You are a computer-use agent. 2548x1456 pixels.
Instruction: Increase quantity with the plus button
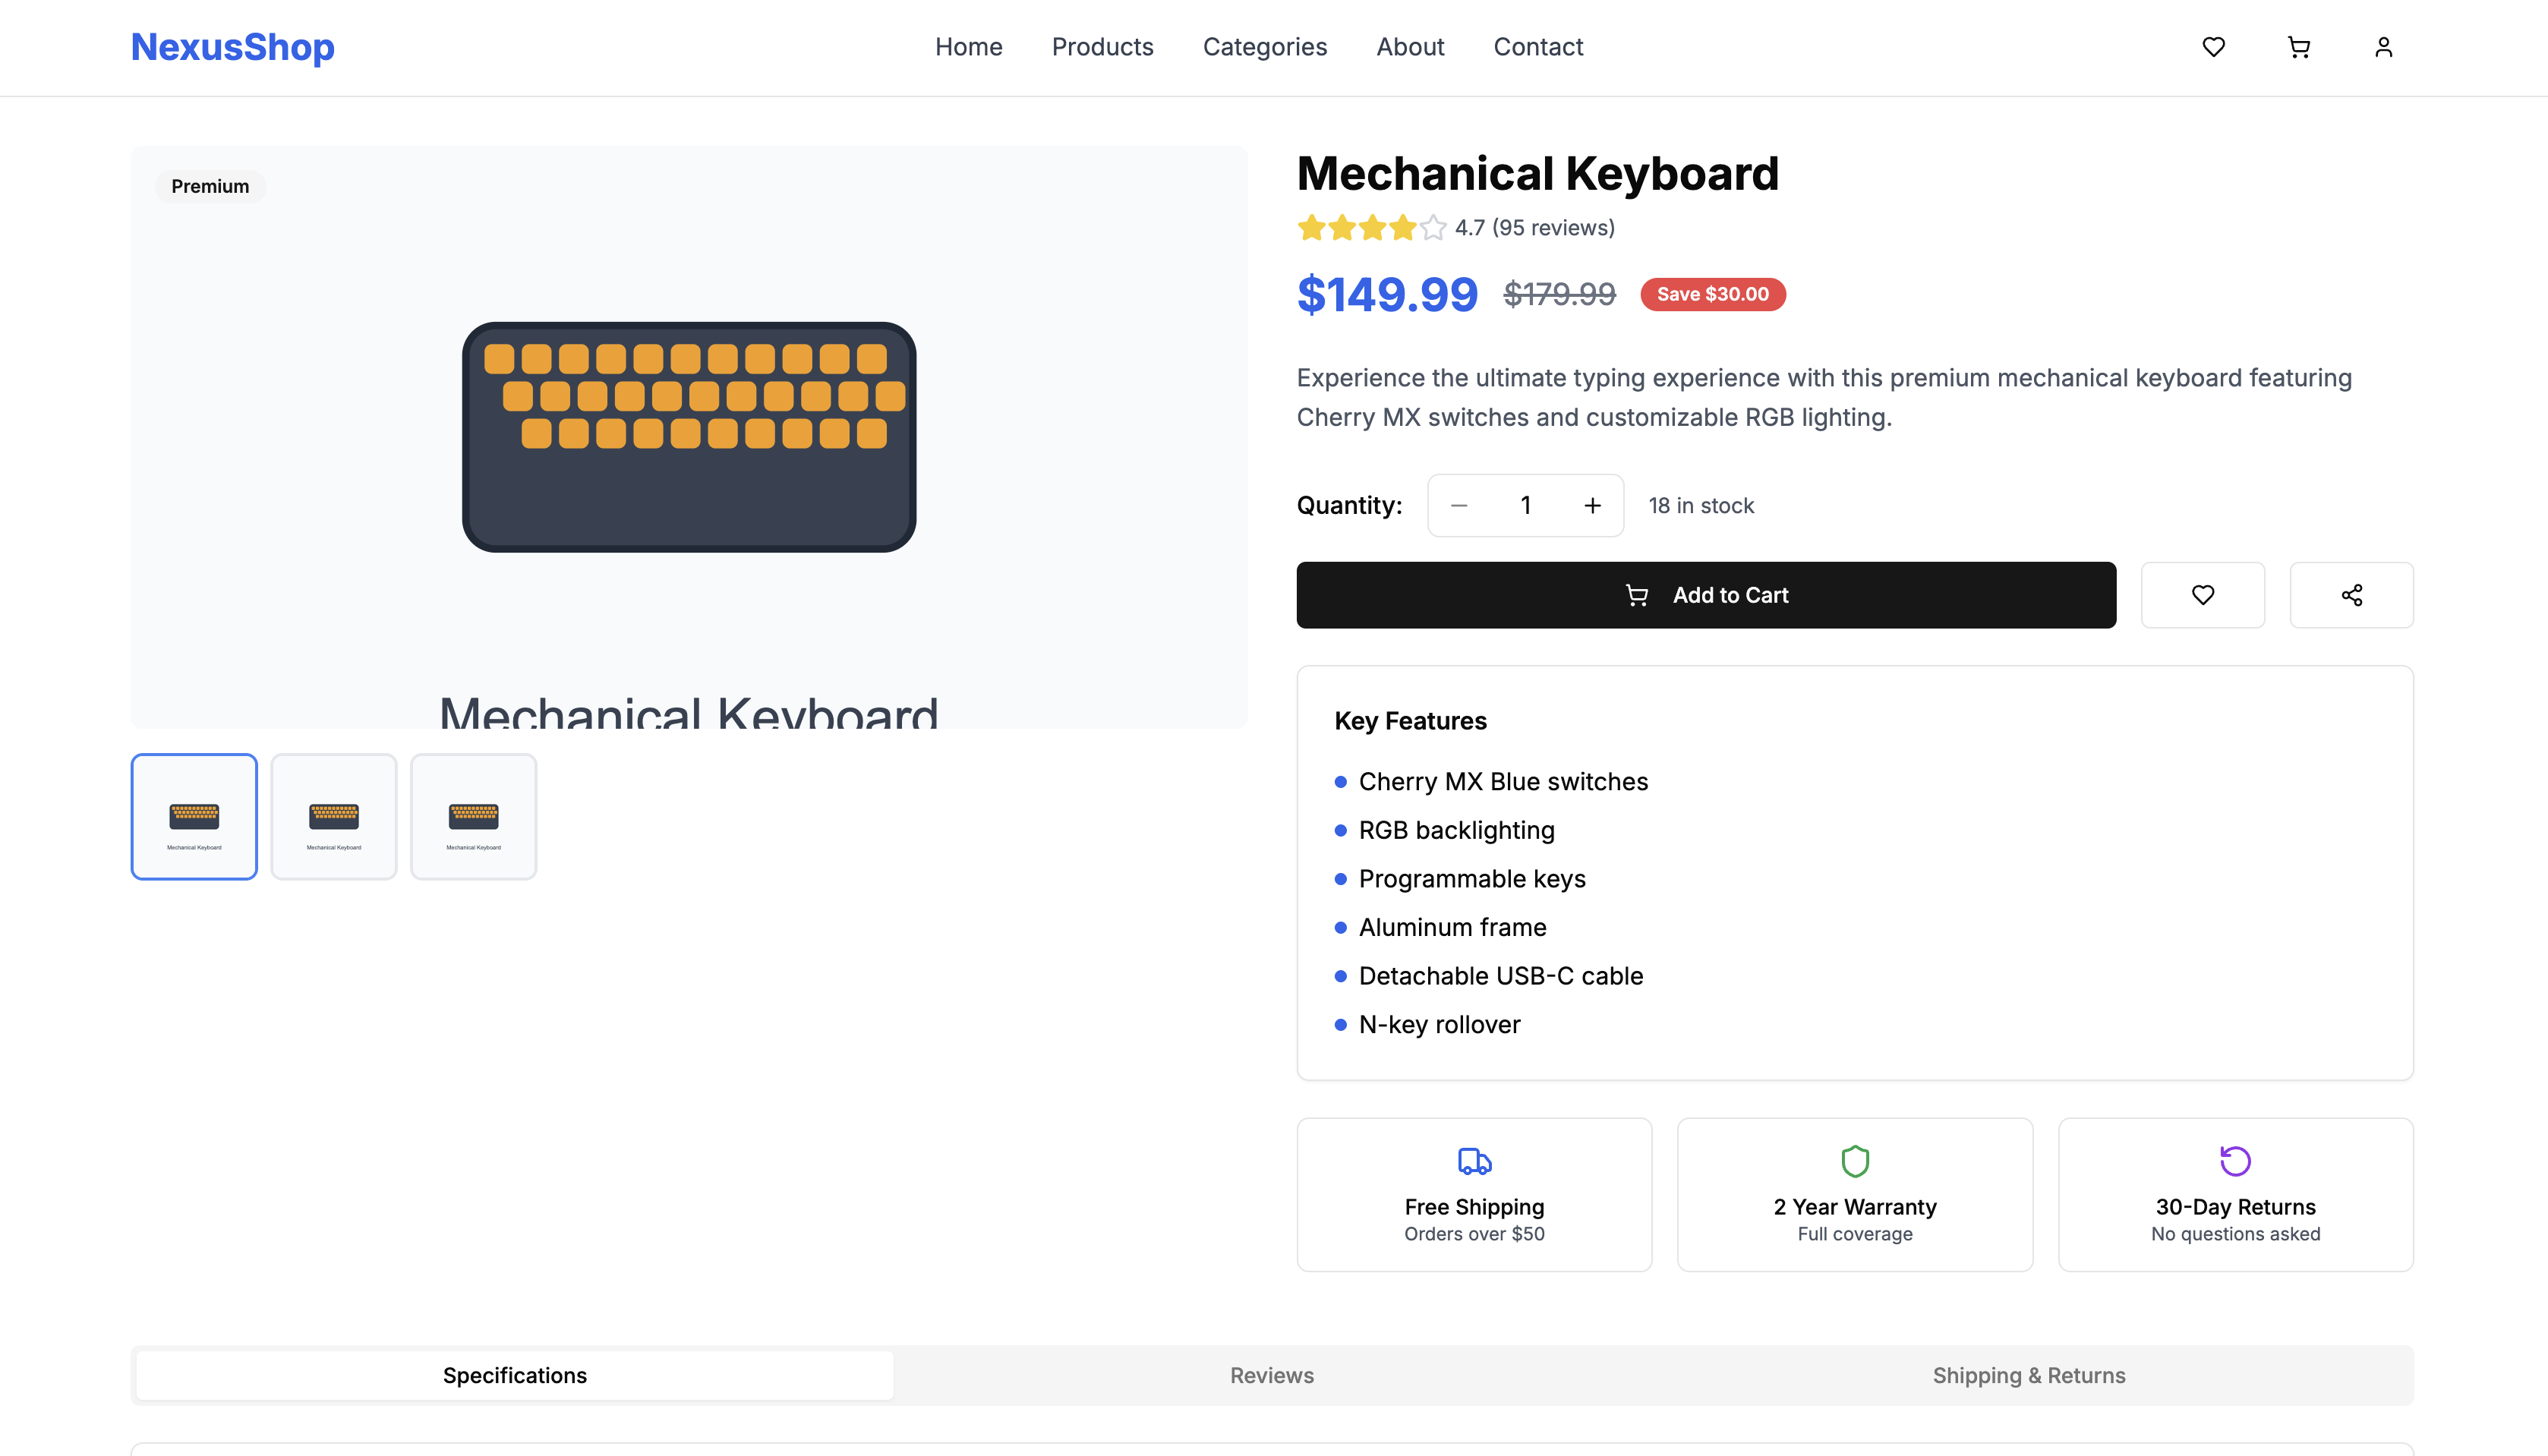[1592, 506]
